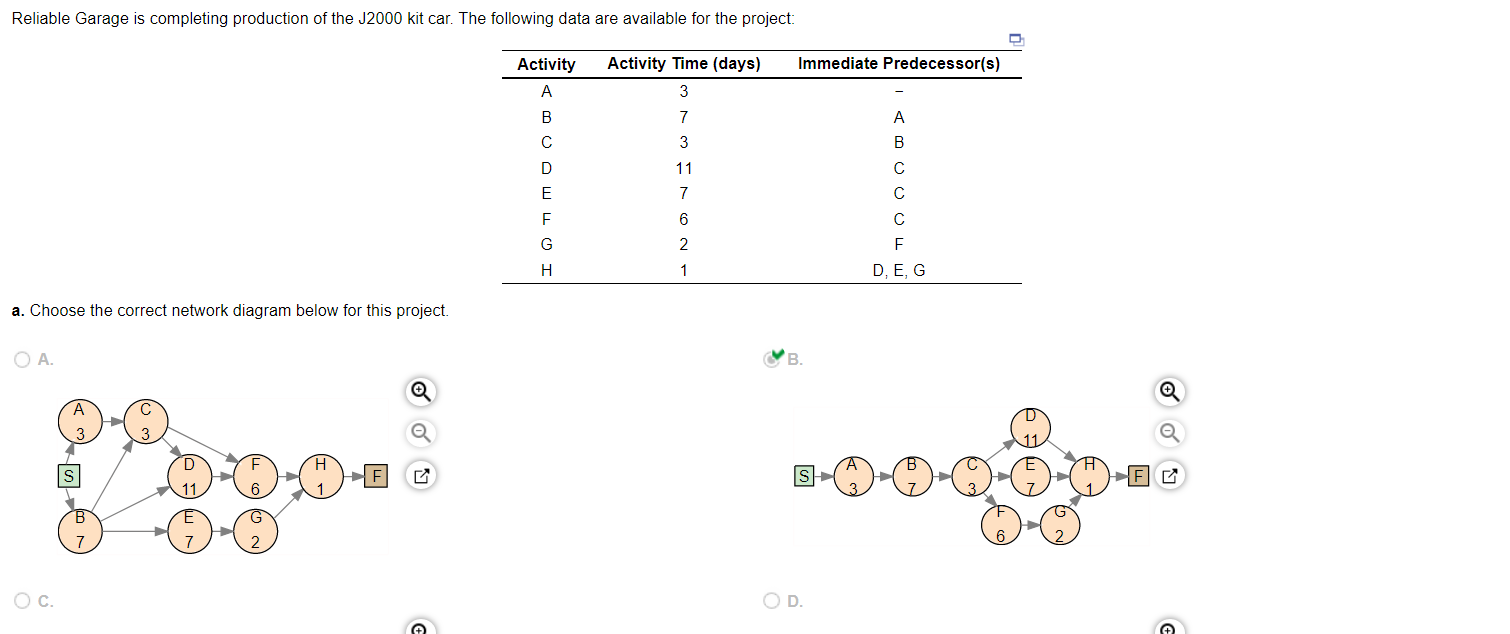Click the Activity column header in the table

click(x=546, y=64)
